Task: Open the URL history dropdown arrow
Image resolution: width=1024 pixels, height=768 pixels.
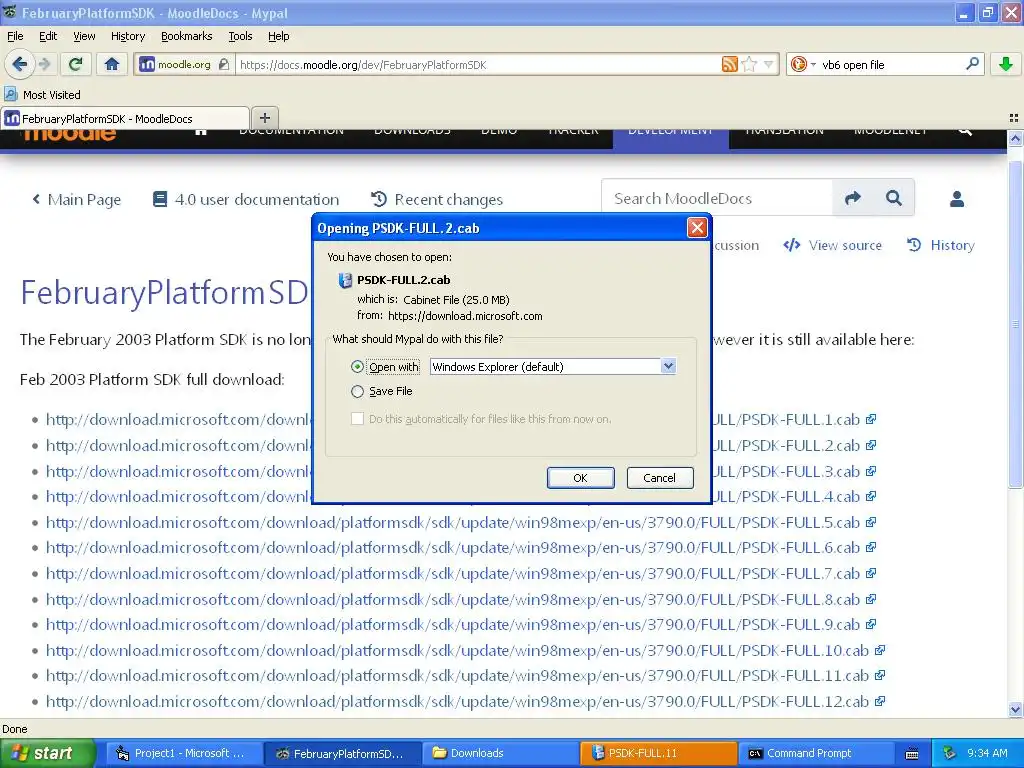Action: pos(769,64)
